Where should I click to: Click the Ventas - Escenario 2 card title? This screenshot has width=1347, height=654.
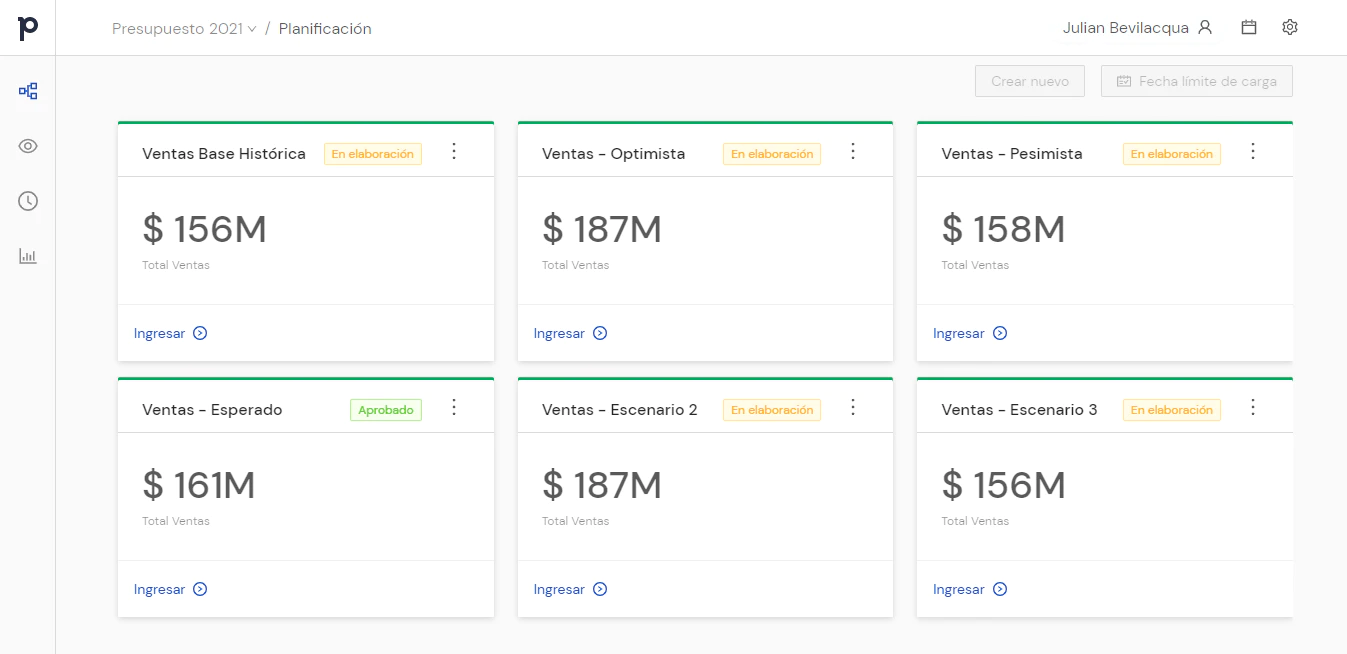620,410
